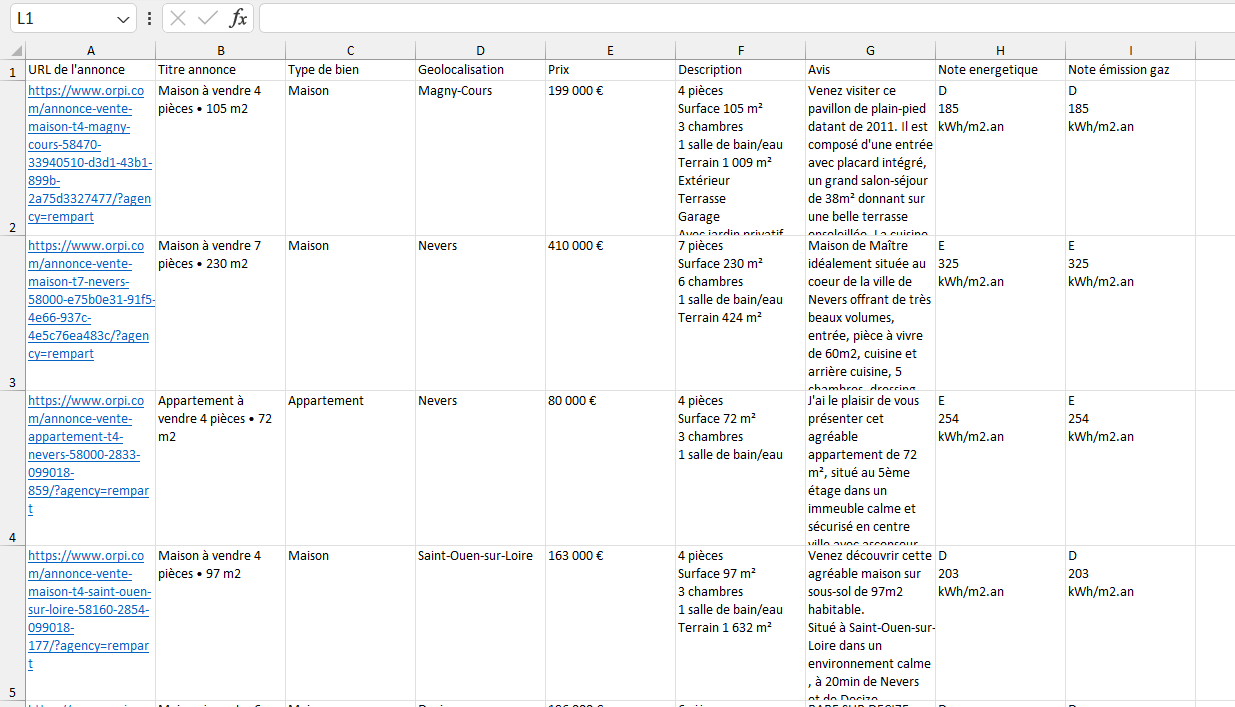Click description cell with 'Surface 105 m²'
Image resolution: width=1235 pixels, height=707 pixels.
(741, 158)
